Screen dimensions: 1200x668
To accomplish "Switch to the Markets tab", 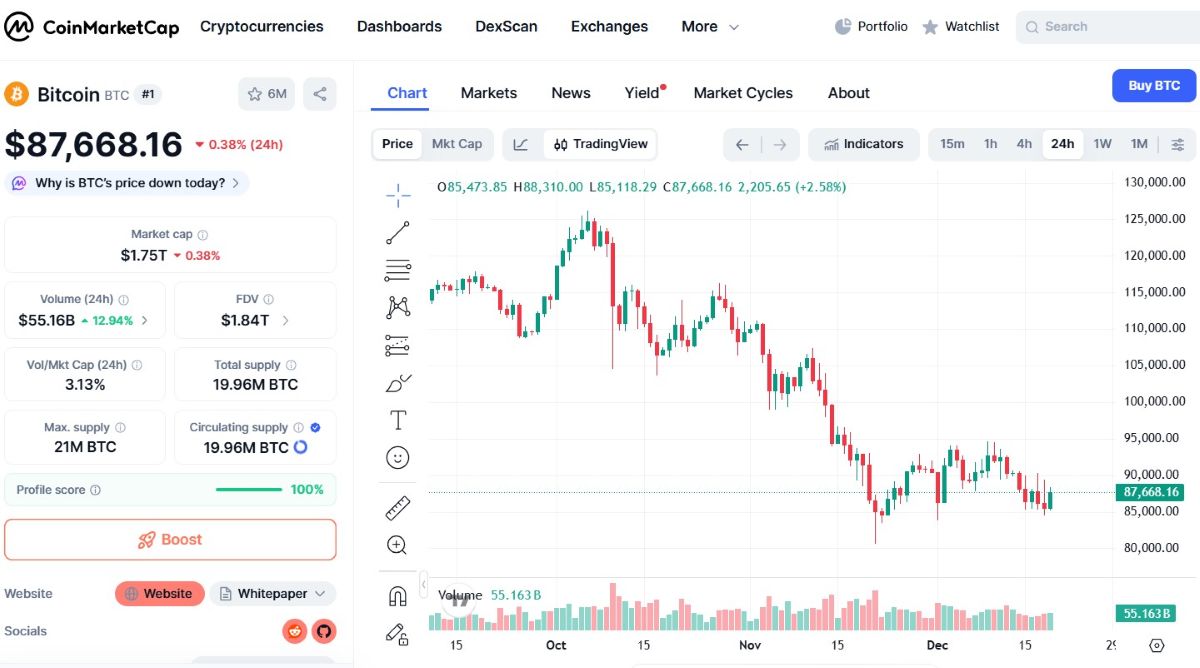I will tap(489, 92).
